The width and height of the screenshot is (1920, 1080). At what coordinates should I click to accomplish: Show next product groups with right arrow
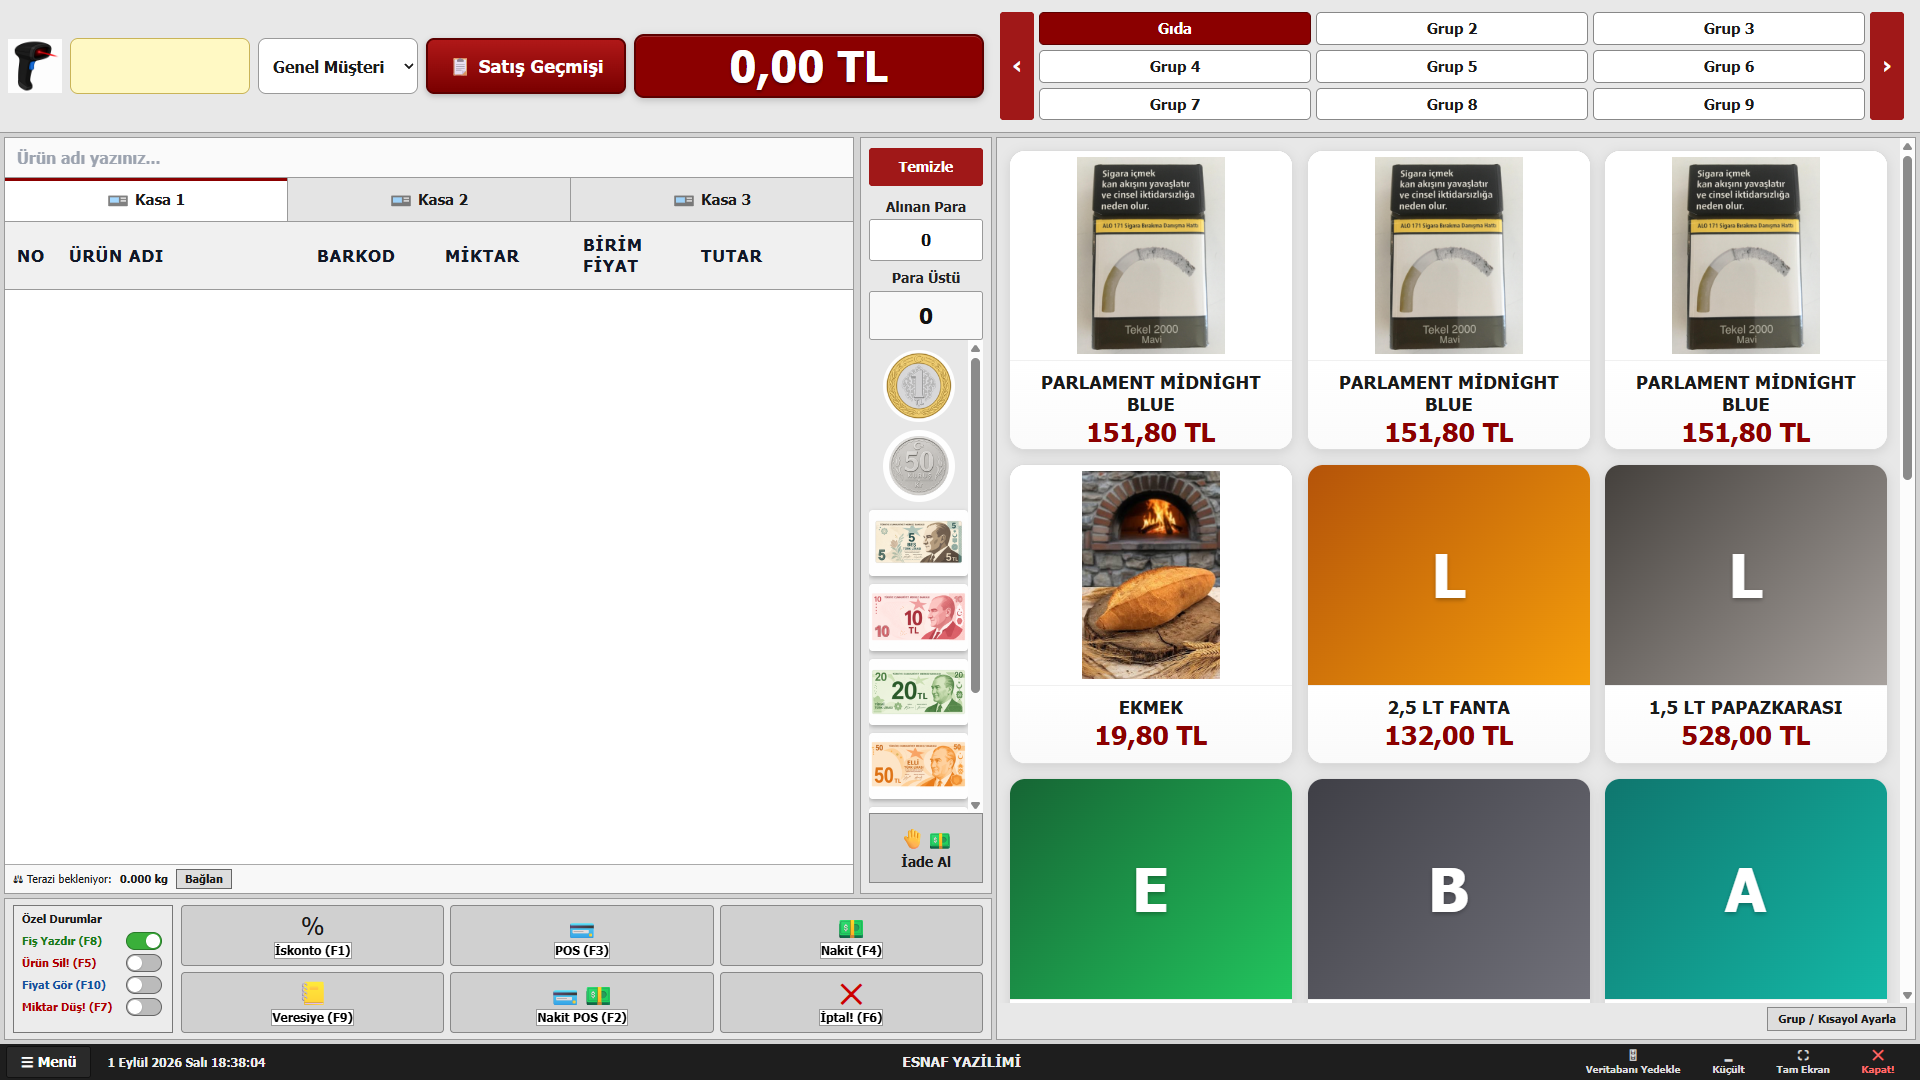click(1886, 66)
